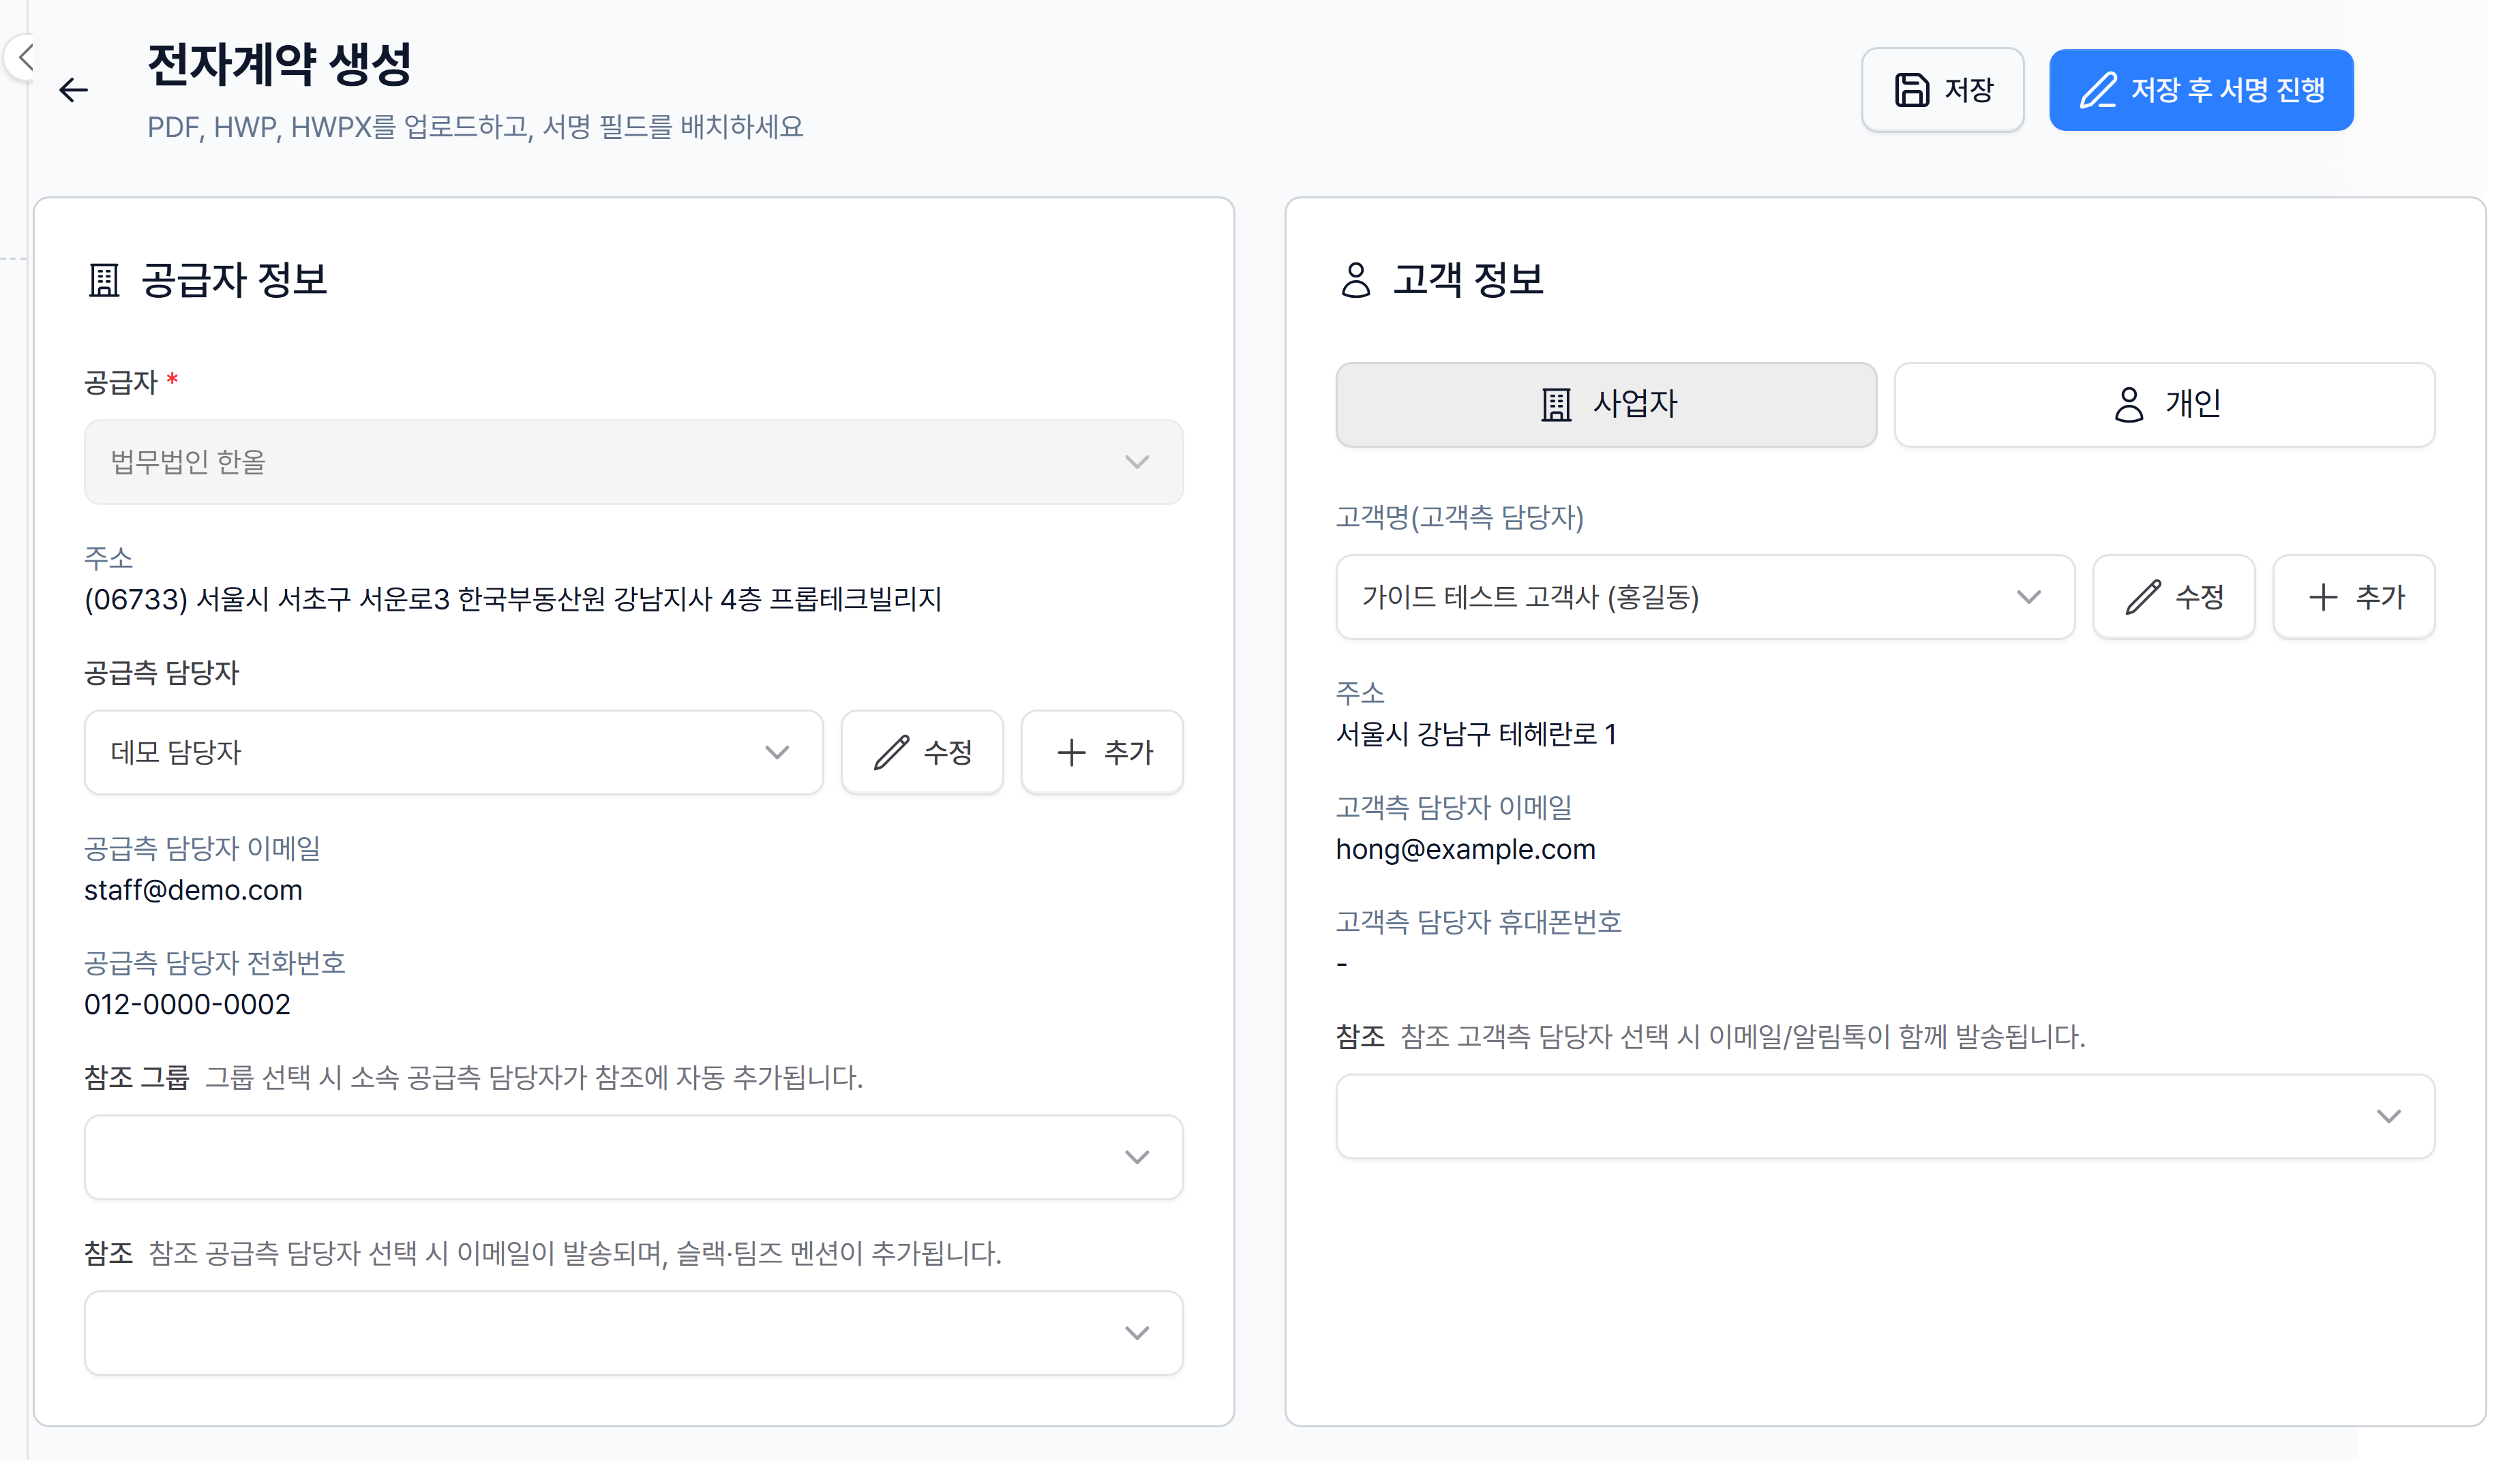Viewport: 2520px width, 1460px height.
Task: Click the supplier email staff@demo.com
Action: tap(193, 890)
